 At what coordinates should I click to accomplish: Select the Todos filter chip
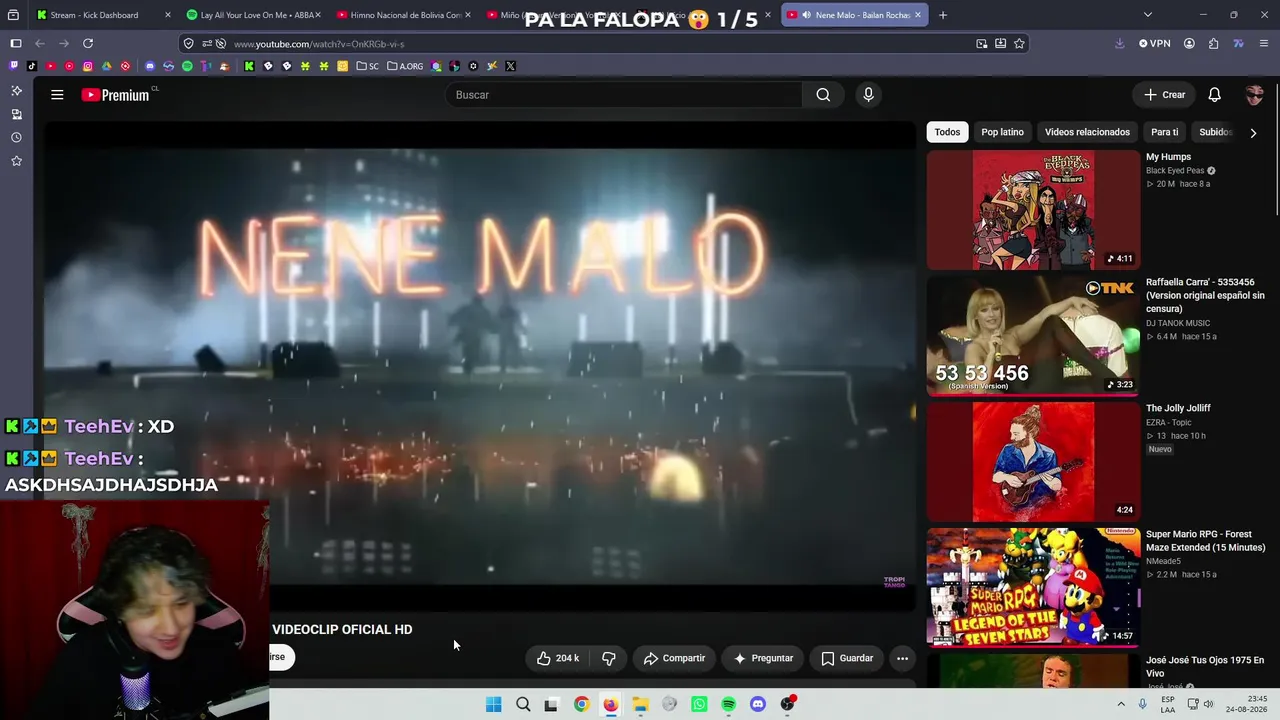tap(947, 132)
